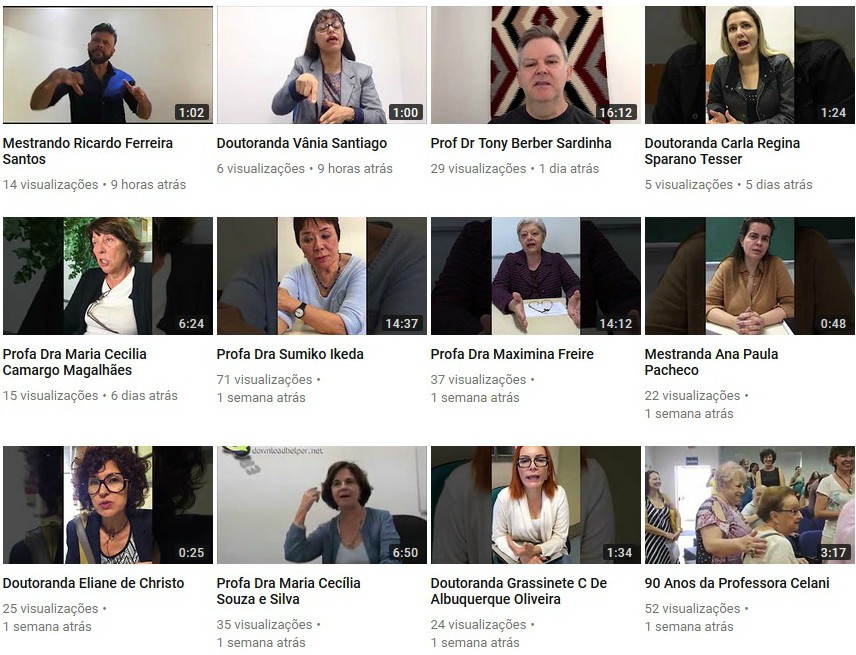Screen dimensions: 856x655
Task: Click the 90 Anos da Professora Celani title
Action: tap(737, 583)
